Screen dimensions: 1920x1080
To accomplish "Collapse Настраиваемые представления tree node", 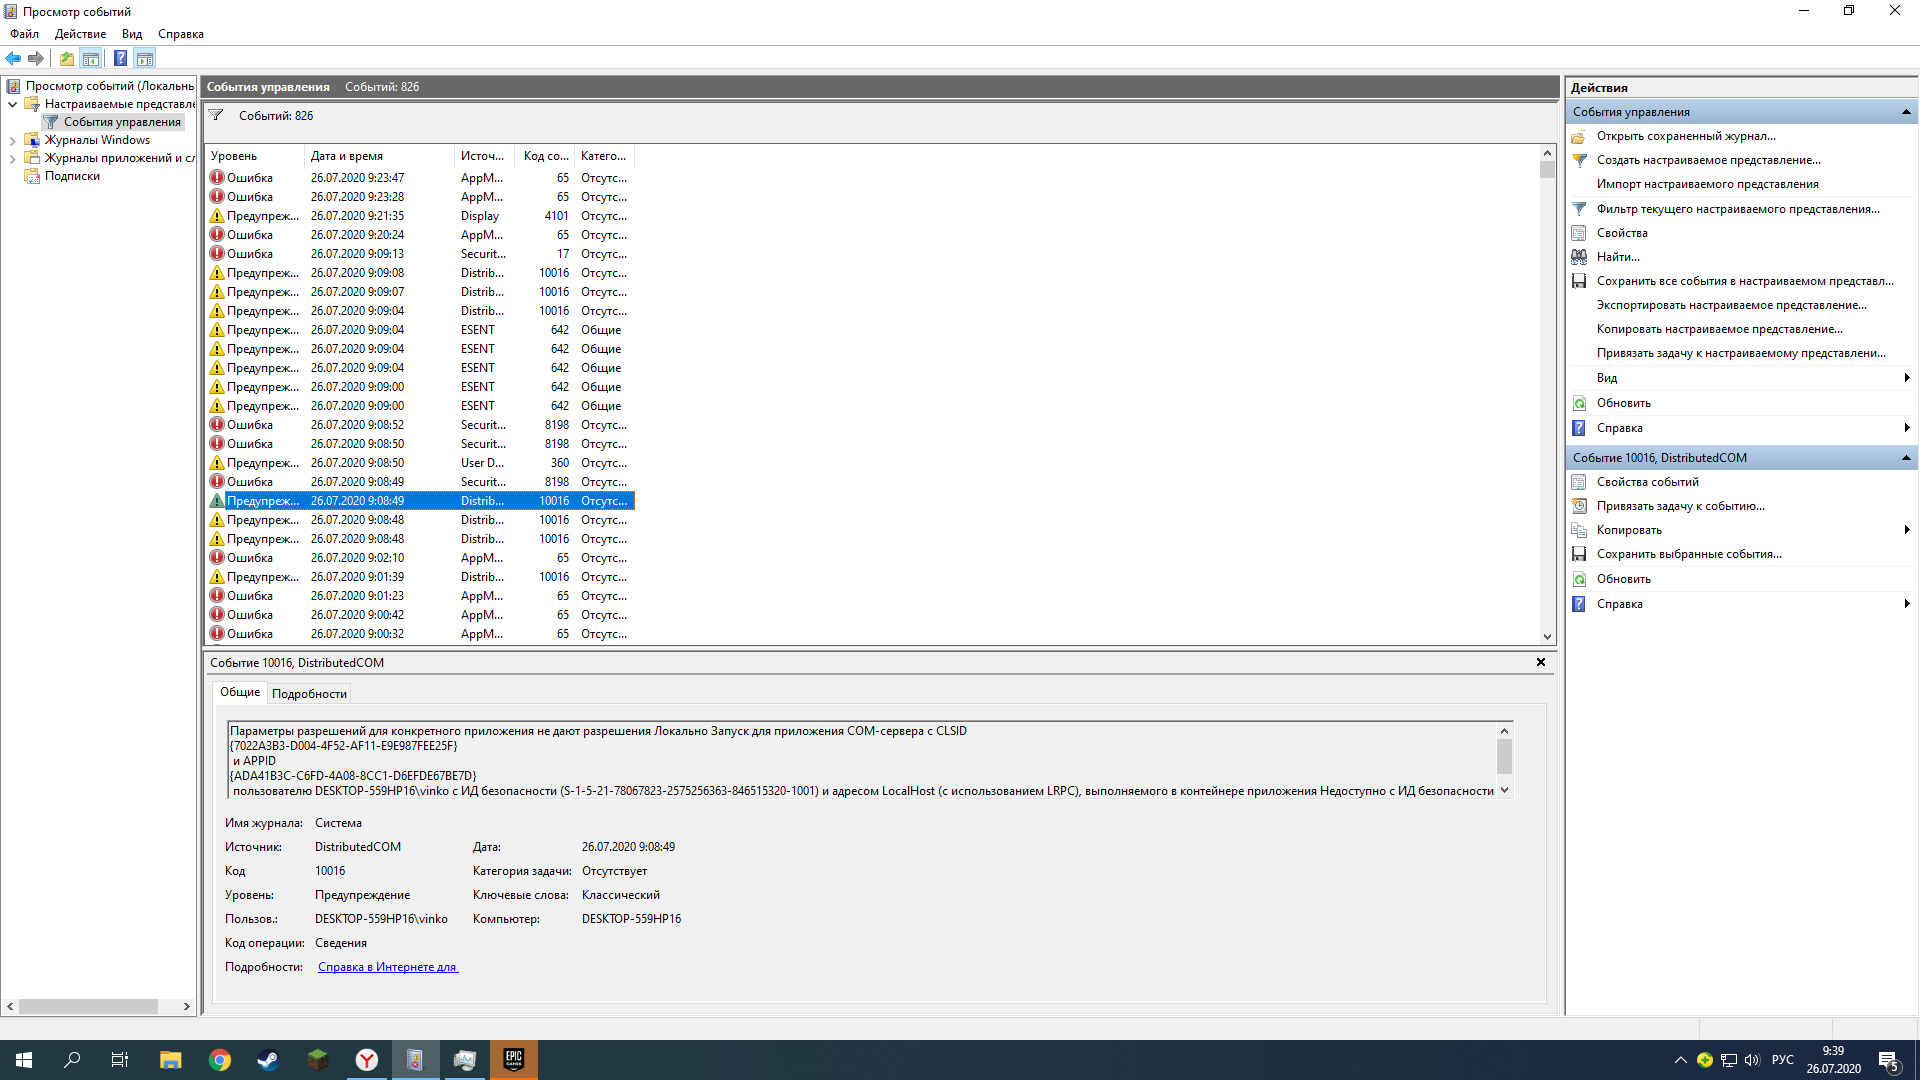I will coord(12,104).
